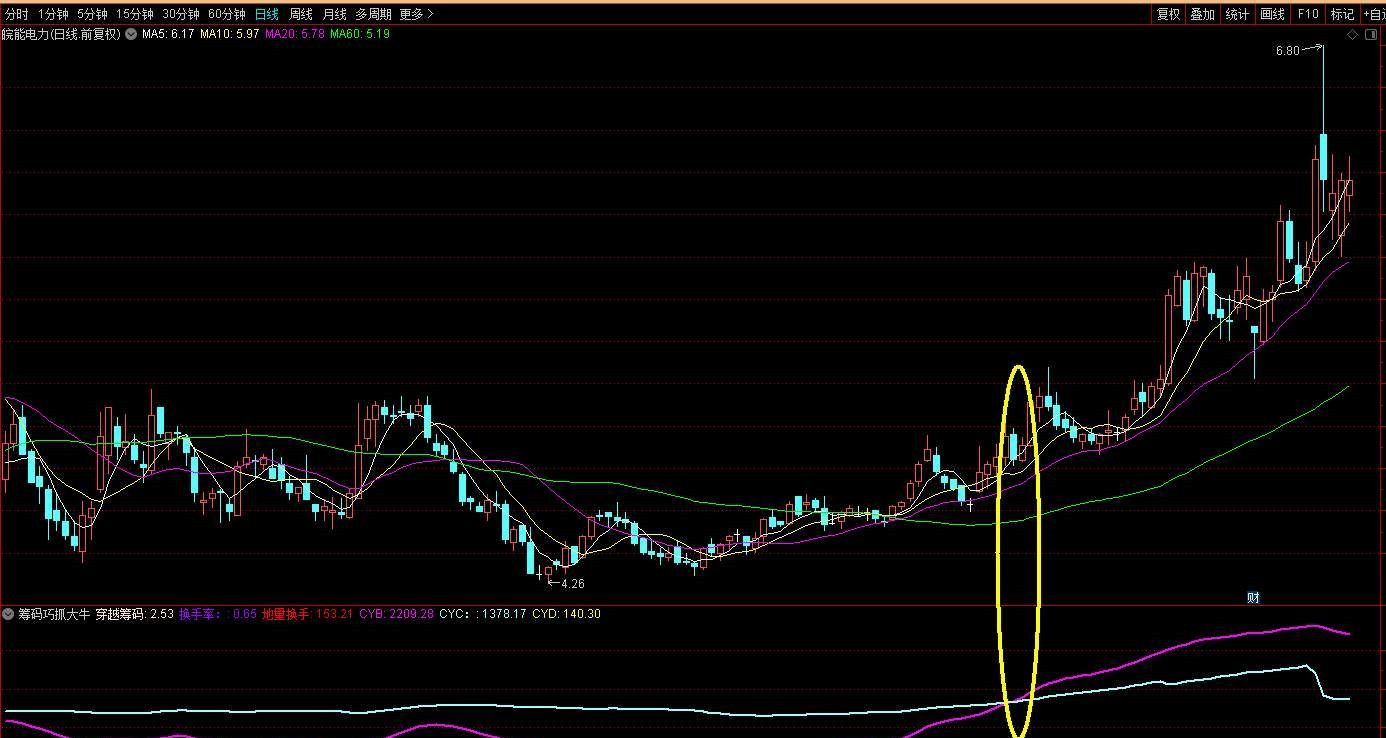
Task: Switch to the 分时 intraday view
Action: (17, 14)
